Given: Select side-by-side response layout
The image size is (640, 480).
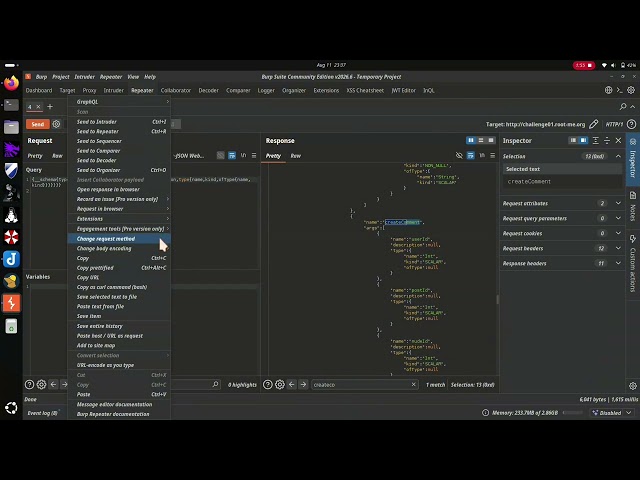Looking at the screenshot, I should coord(471,140).
